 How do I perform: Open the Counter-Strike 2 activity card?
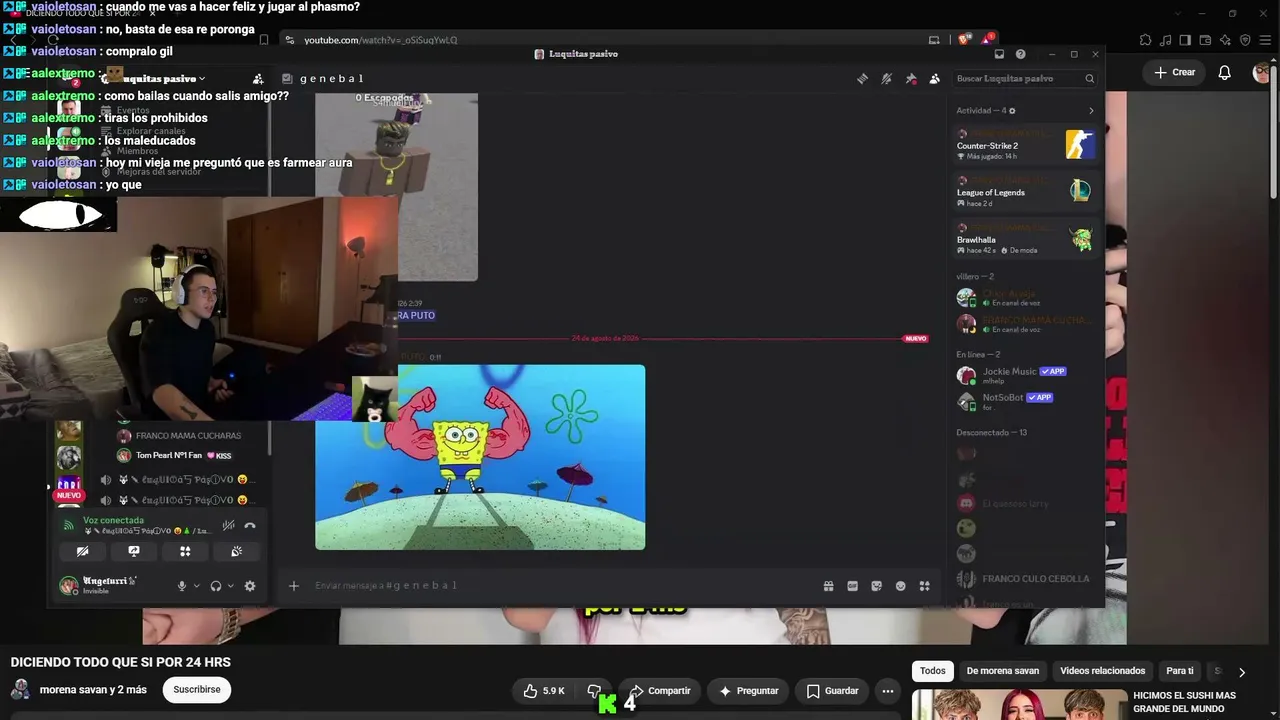(1026, 145)
